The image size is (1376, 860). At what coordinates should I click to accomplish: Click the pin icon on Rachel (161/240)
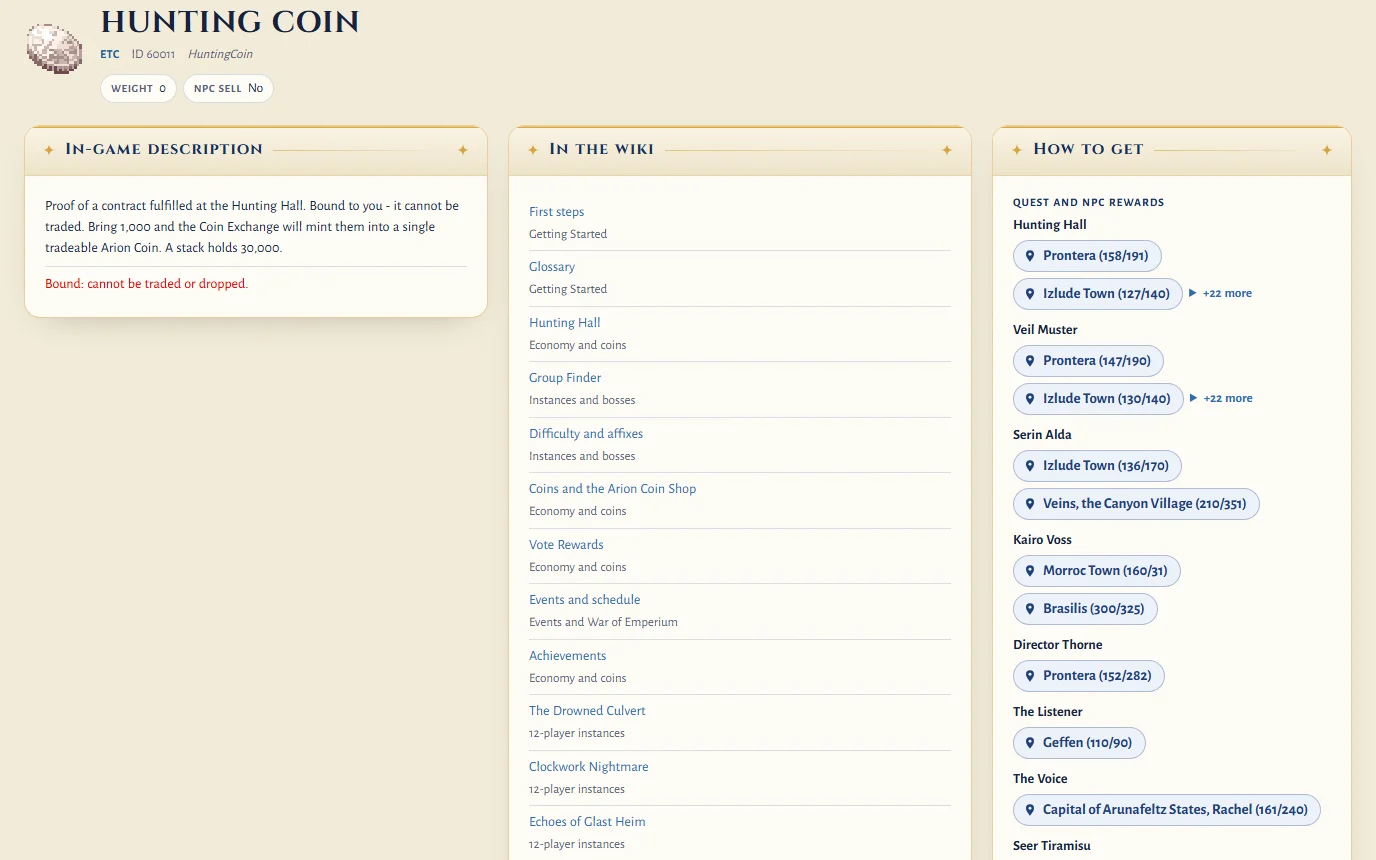[1030, 810]
